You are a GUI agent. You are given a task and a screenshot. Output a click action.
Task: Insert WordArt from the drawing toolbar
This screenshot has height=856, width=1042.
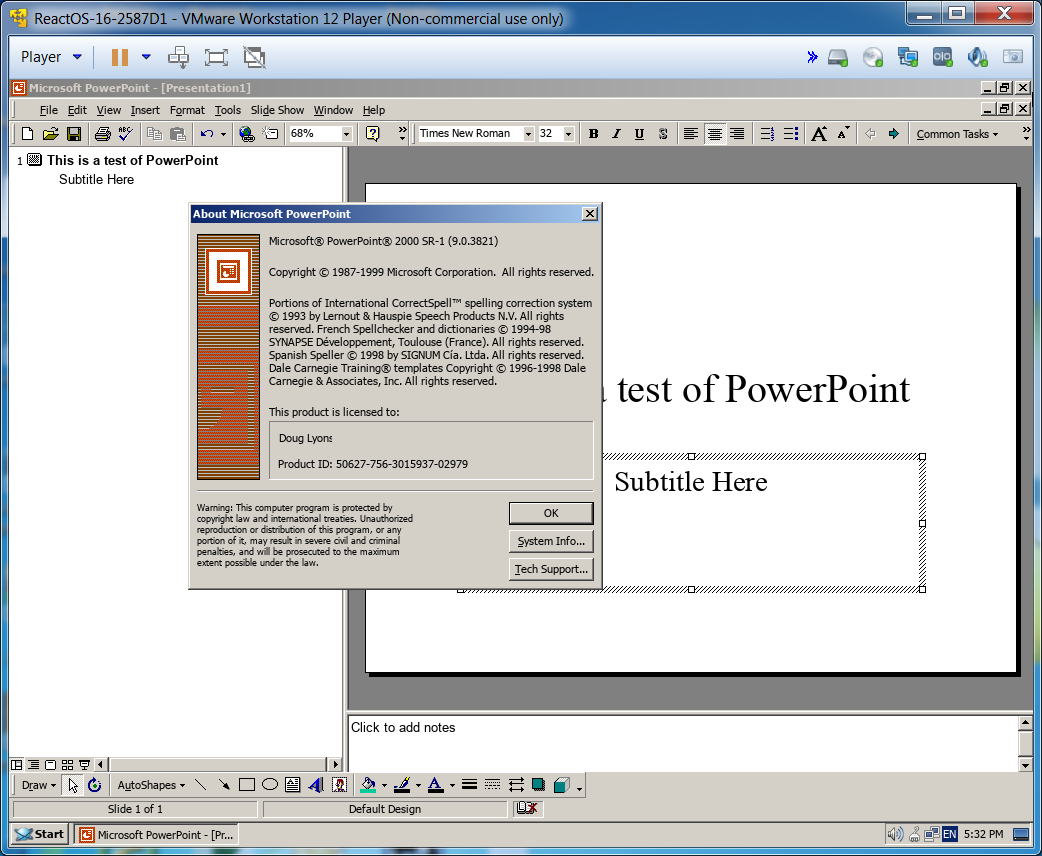click(316, 785)
